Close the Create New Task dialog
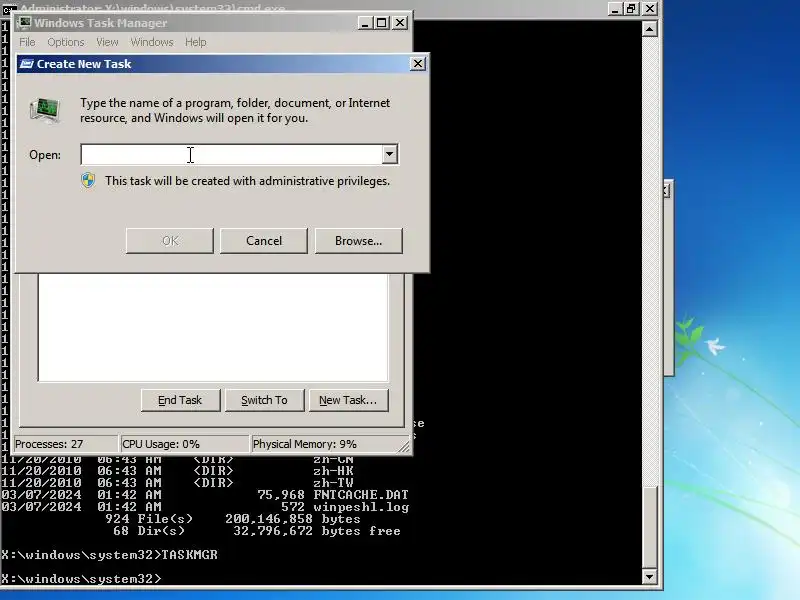800x600 pixels. (x=418, y=64)
